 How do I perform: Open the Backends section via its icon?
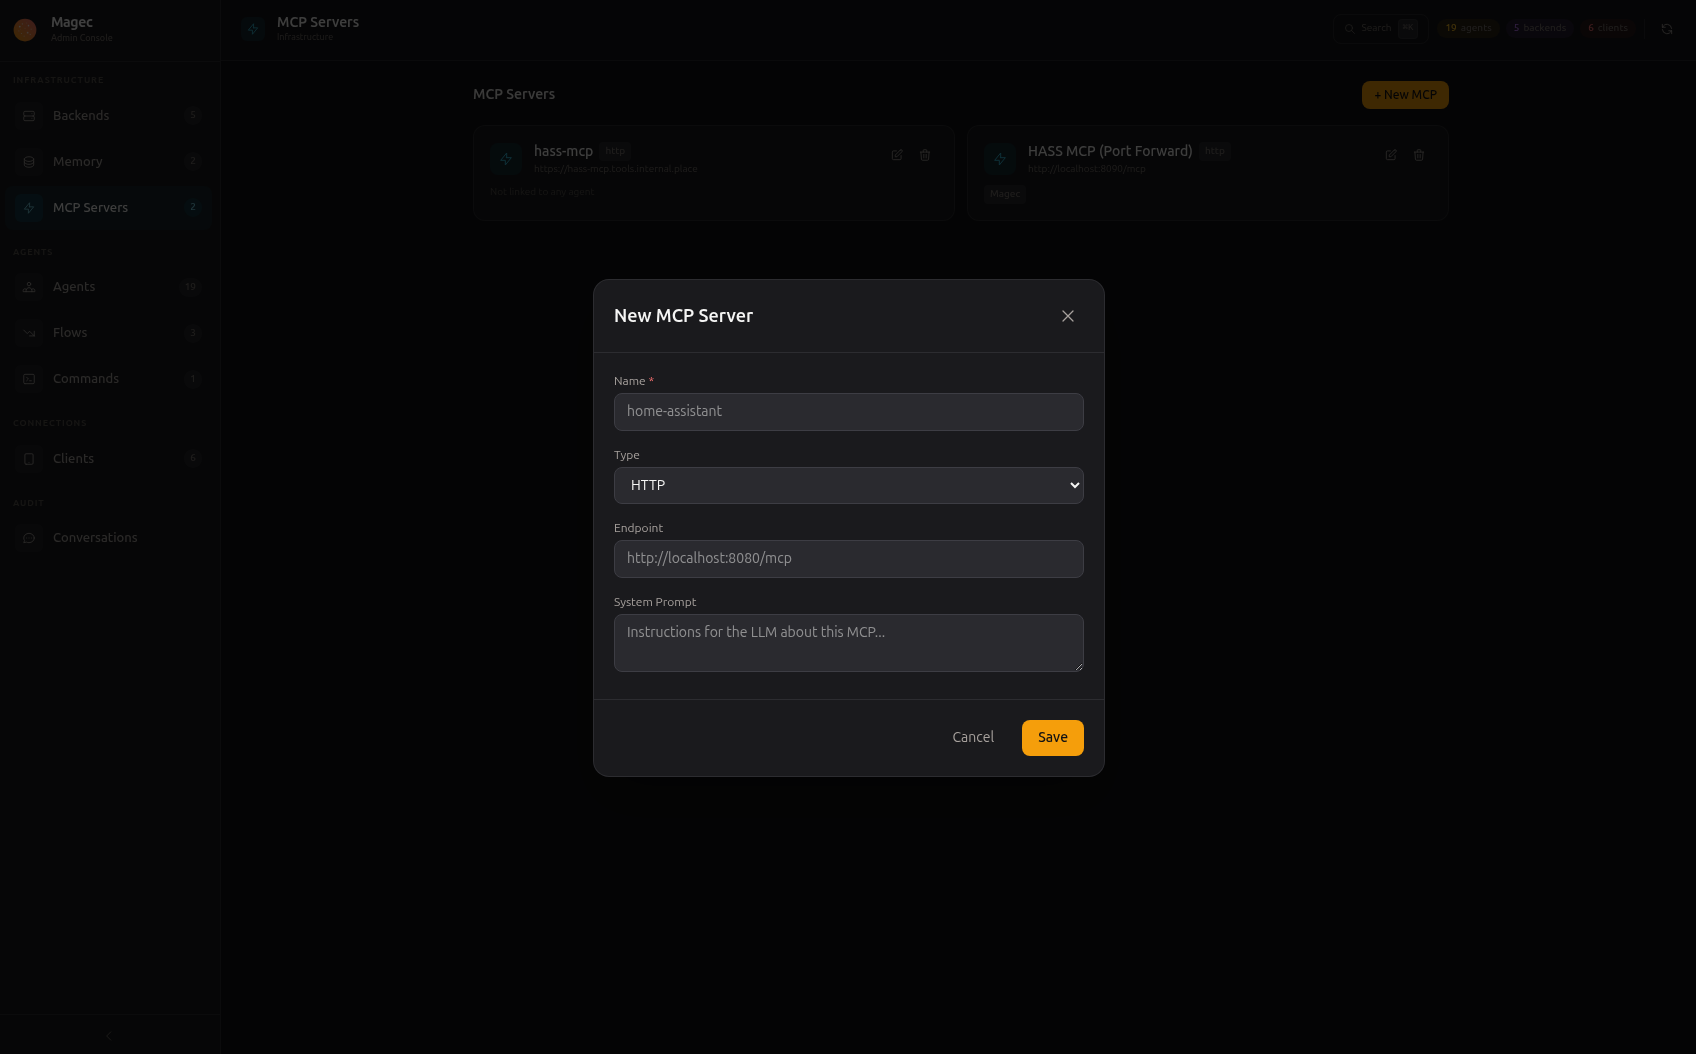click(x=28, y=115)
